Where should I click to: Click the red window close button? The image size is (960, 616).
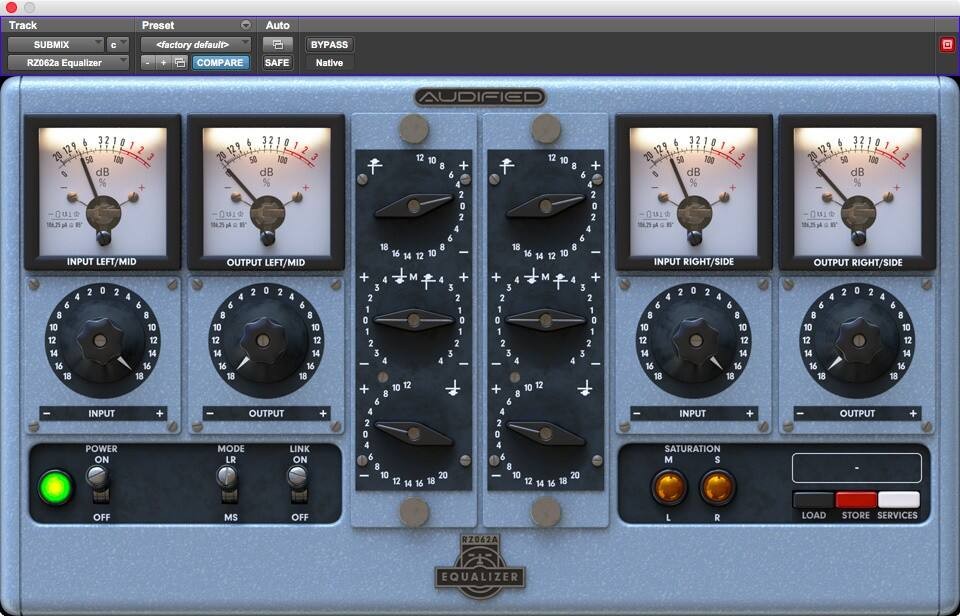click(11, 7)
